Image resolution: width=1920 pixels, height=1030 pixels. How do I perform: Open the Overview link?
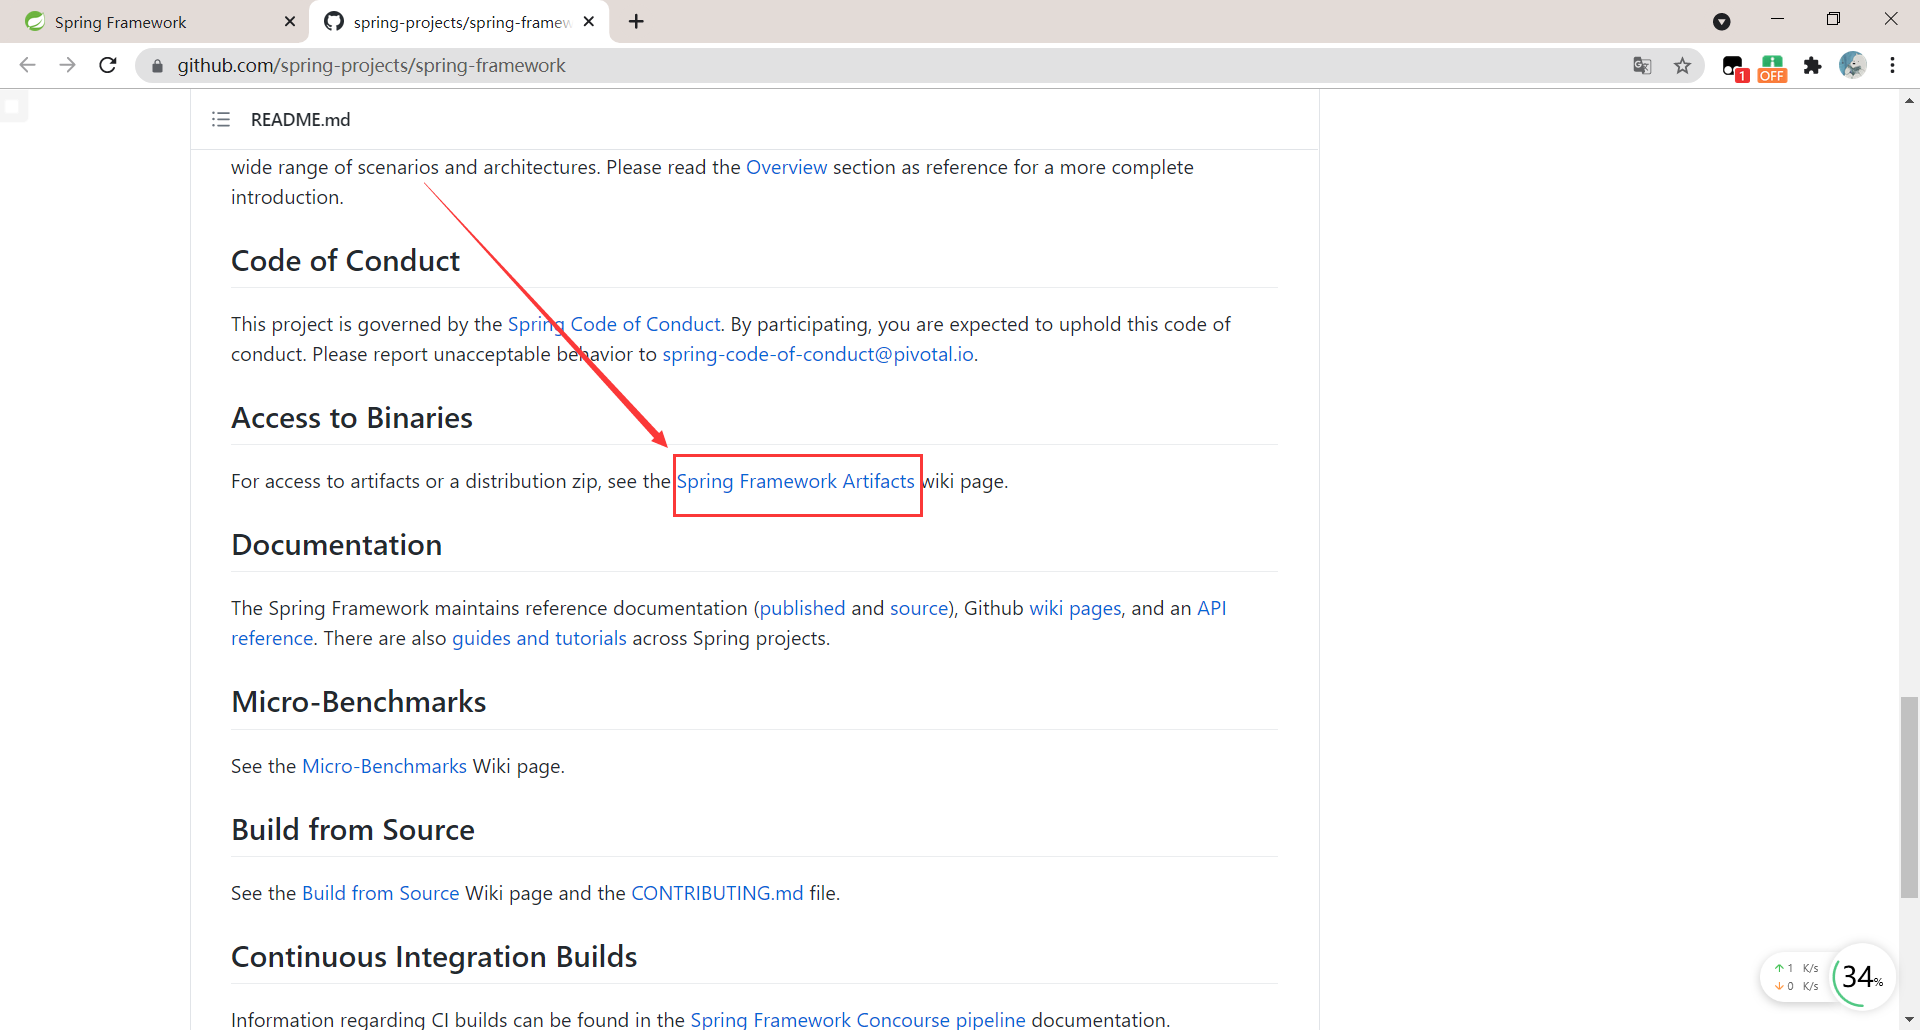[x=786, y=167]
